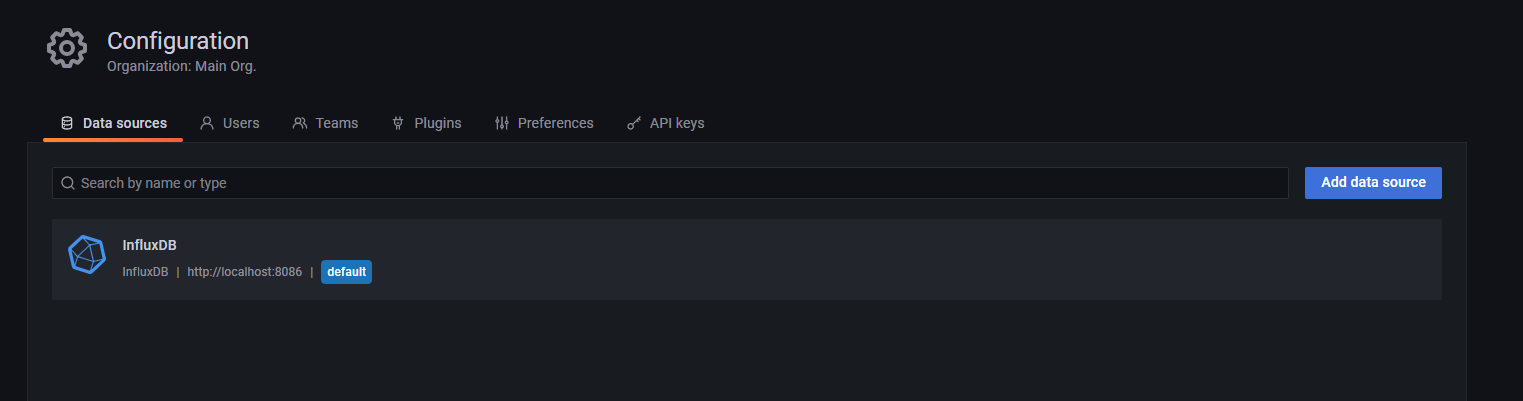
Task: Click the magnifier icon in search box
Action: point(68,183)
